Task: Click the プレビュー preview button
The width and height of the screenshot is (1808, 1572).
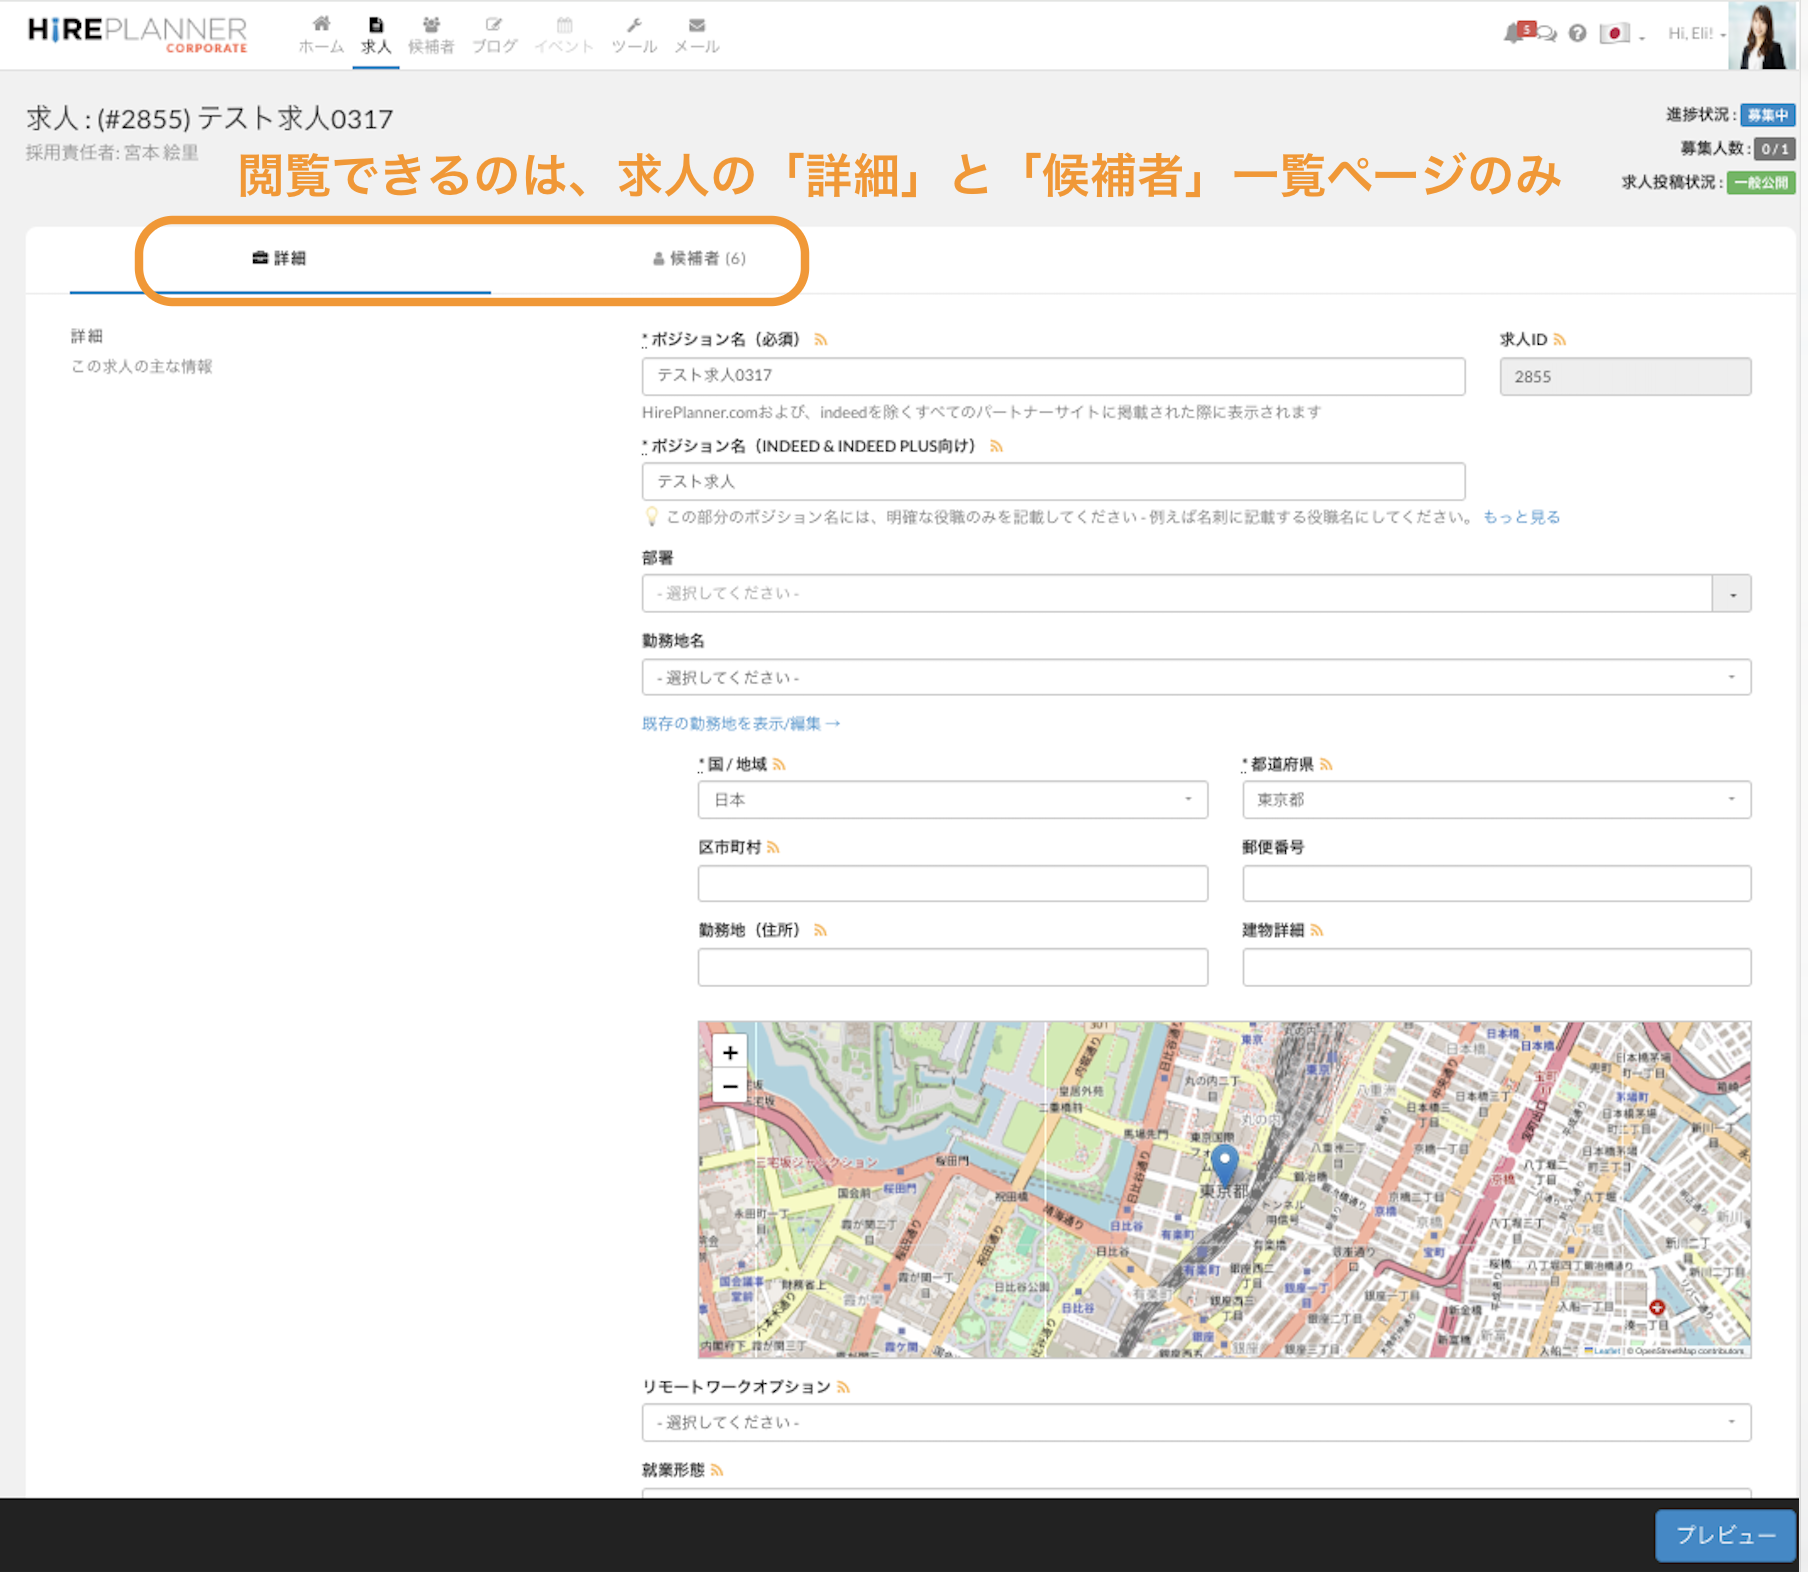Action: 1724,1535
